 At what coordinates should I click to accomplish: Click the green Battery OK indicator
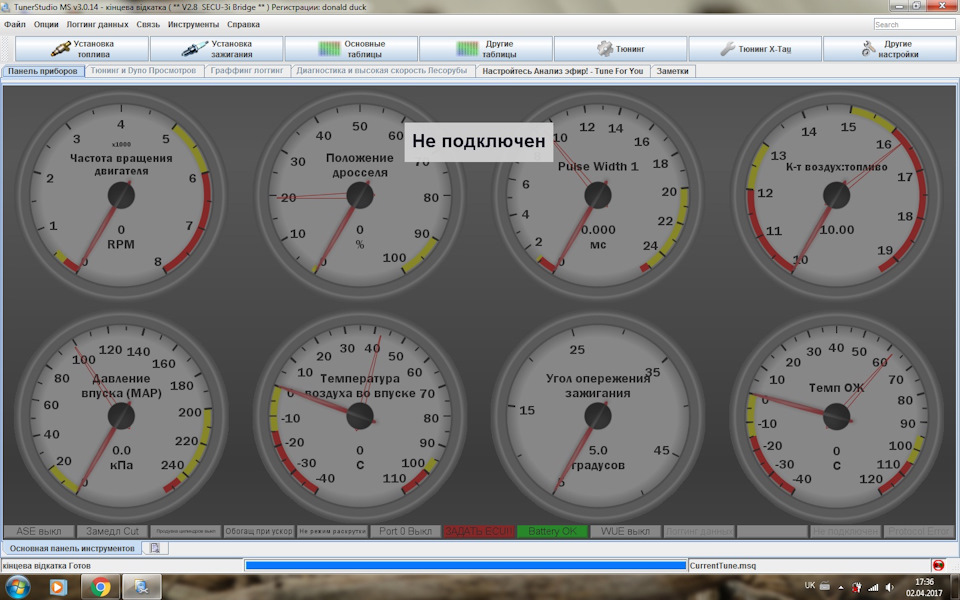552,531
